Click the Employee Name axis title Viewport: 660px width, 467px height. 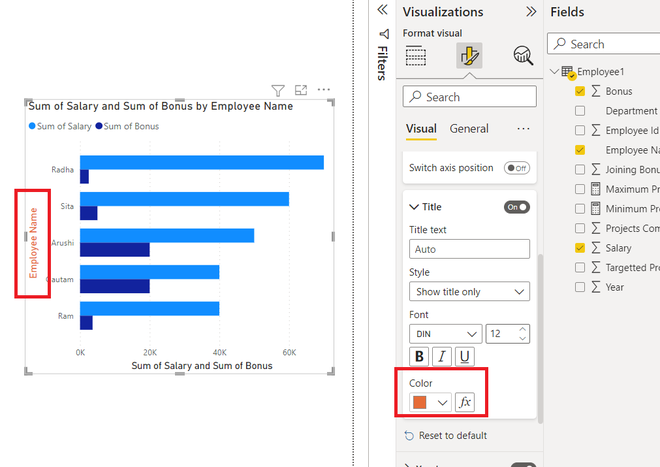click(x=33, y=243)
